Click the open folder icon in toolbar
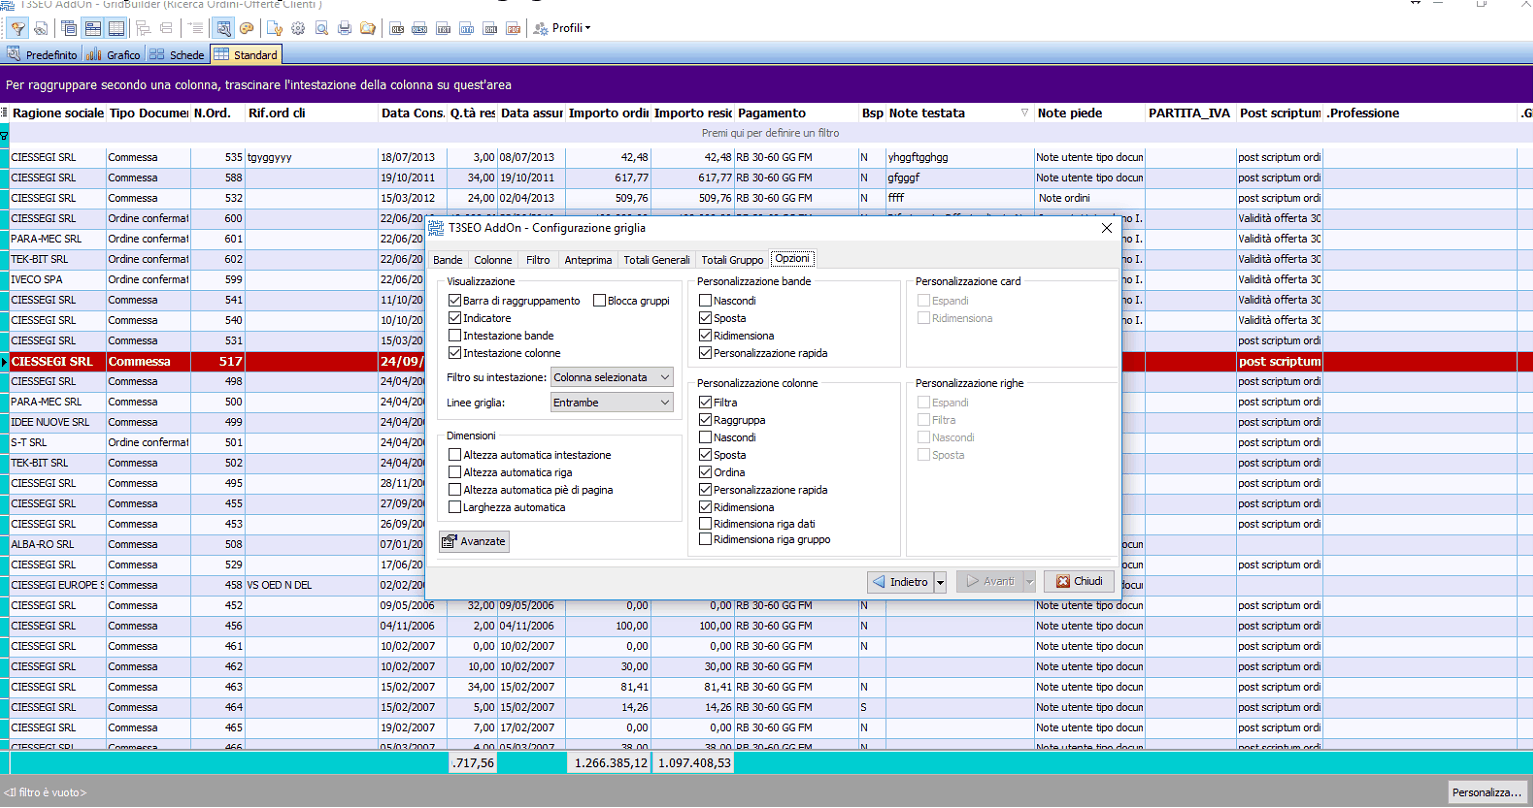The width and height of the screenshot is (1533, 808). [x=368, y=29]
